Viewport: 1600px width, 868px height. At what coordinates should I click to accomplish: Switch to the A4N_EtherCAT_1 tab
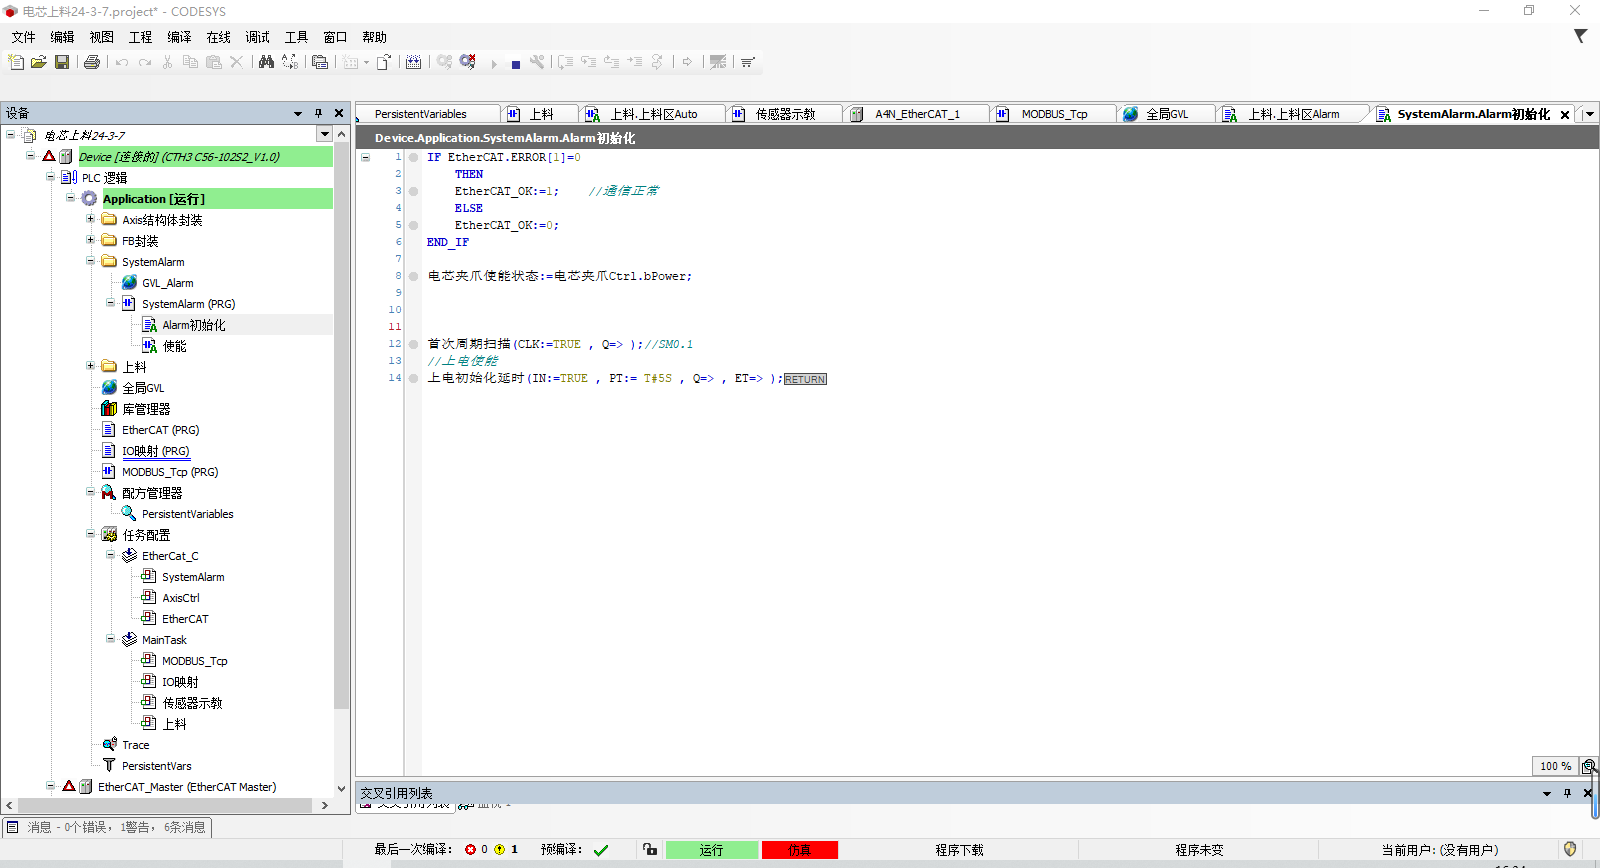tap(917, 114)
